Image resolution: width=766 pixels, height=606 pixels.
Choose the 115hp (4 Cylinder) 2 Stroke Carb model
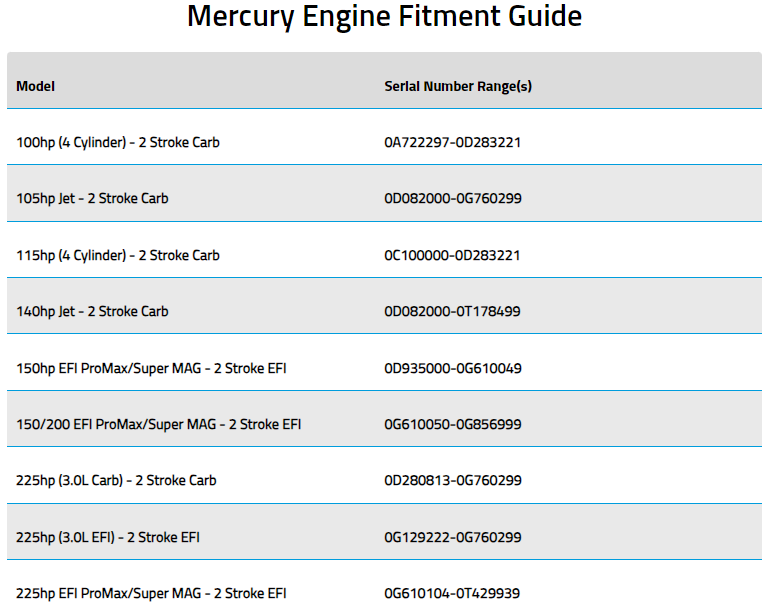point(118,256)
